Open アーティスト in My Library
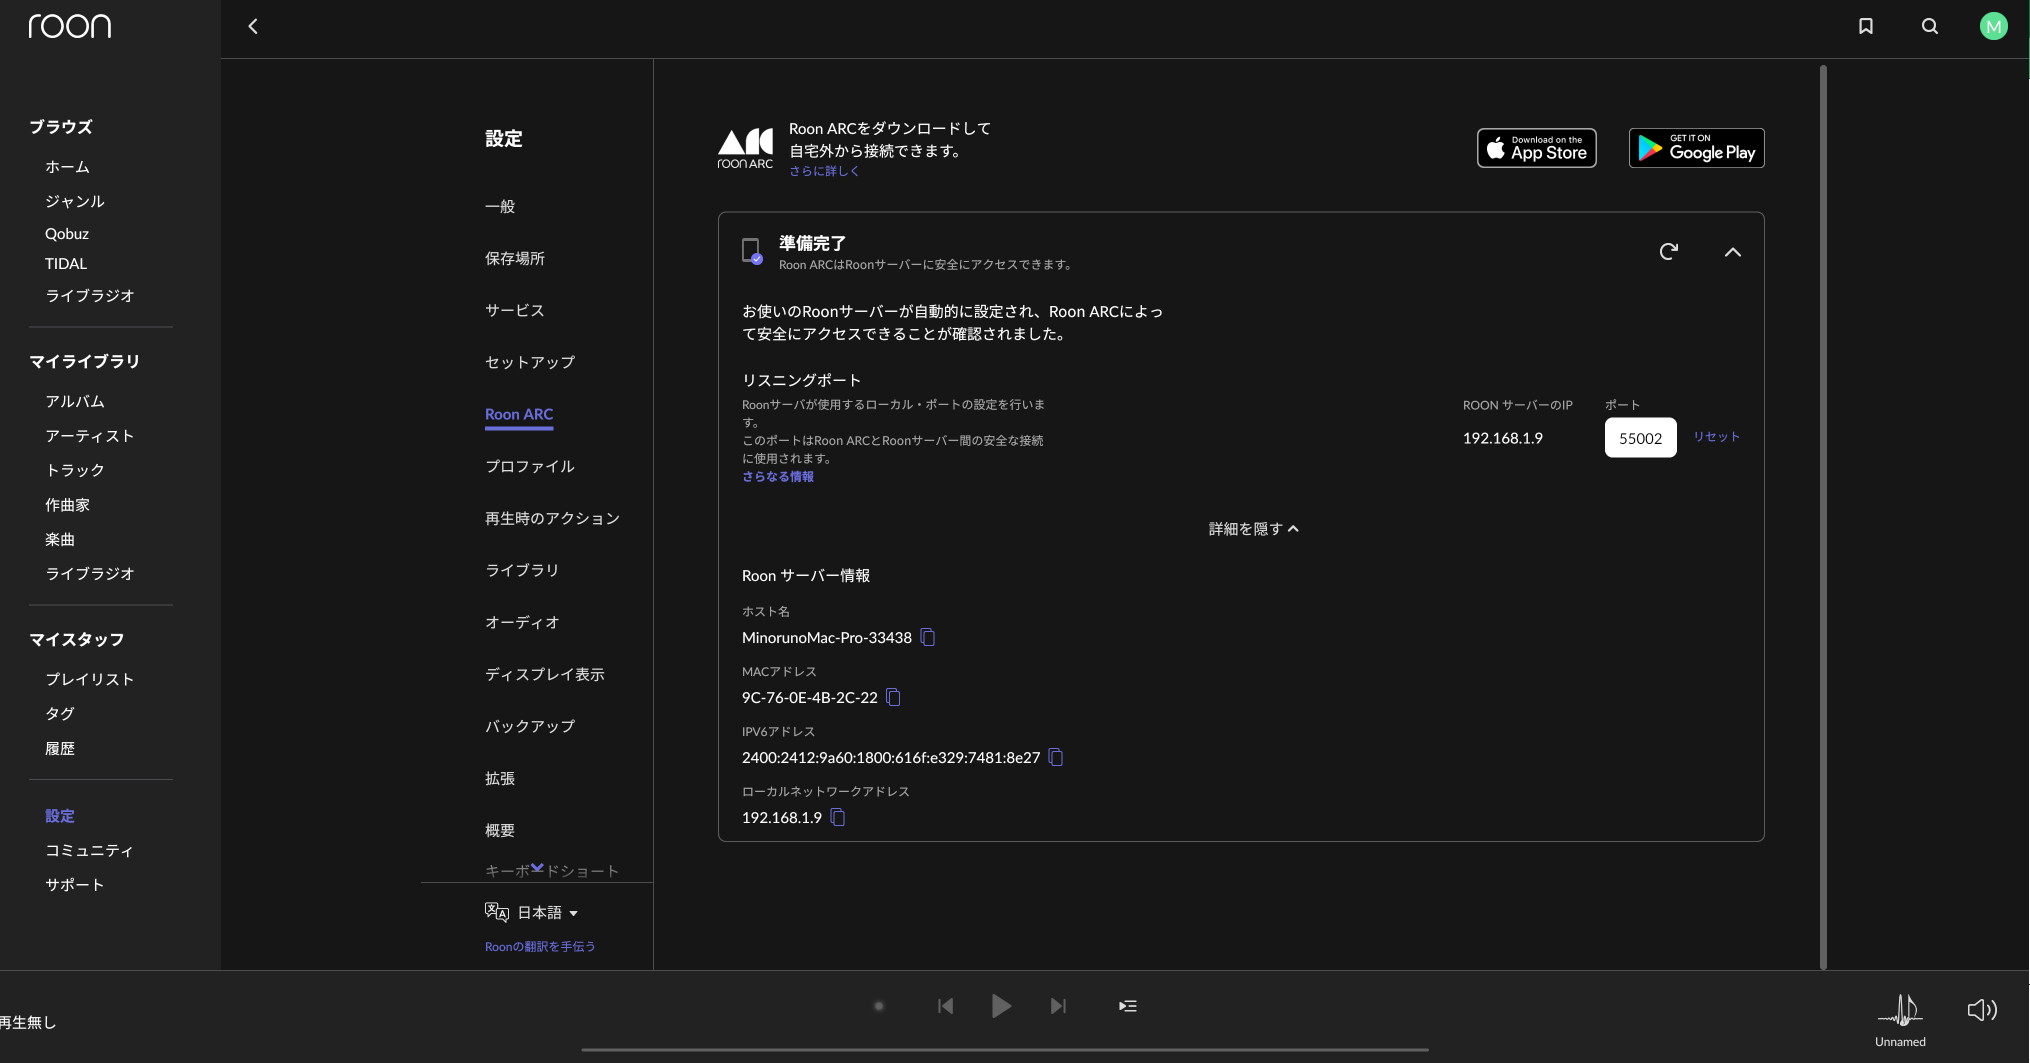The image size is (2030, 1063). pos(89,436)
